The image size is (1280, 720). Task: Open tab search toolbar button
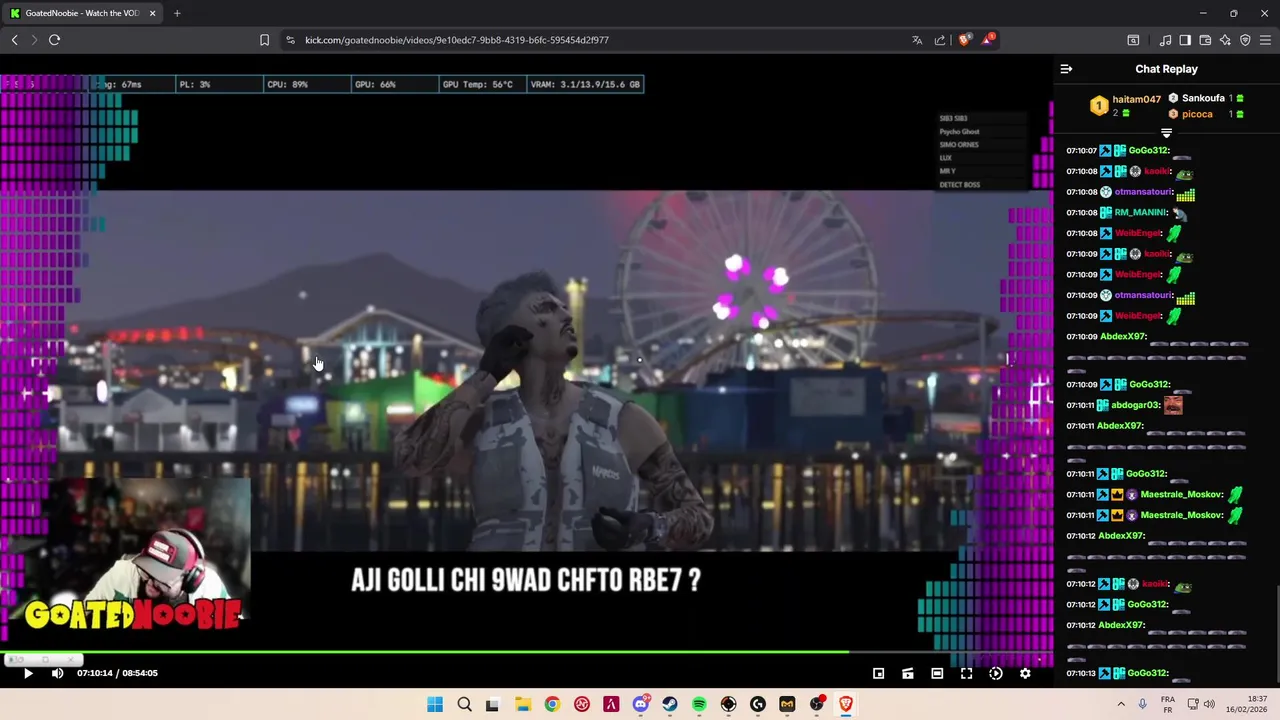click(1133, 40)
